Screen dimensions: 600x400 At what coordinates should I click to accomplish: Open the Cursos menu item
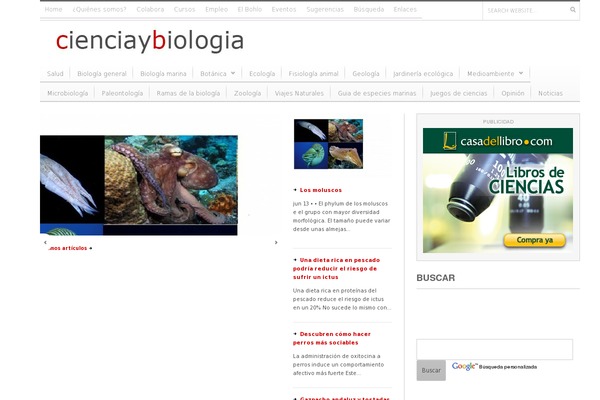pyautogui.click(x=184, y=9)
